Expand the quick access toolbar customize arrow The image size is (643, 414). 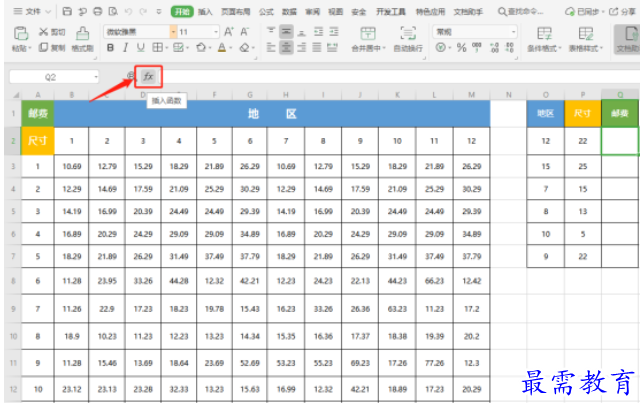coord(159,11)
